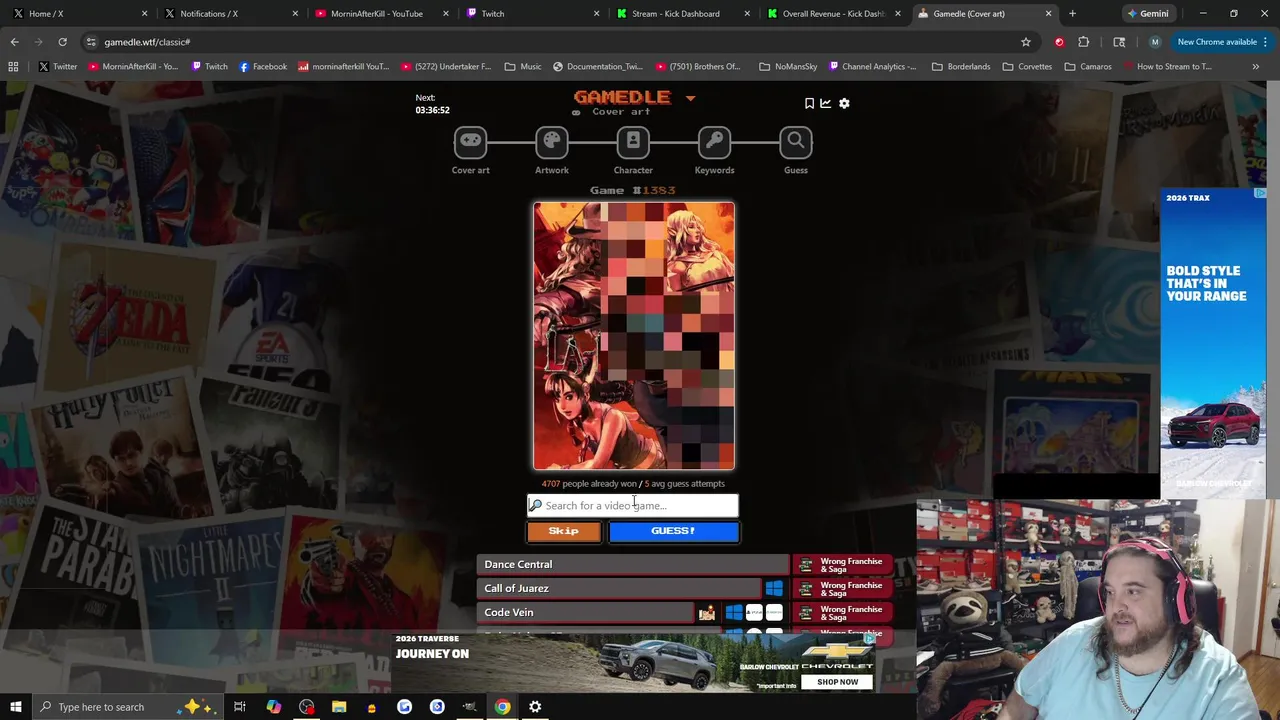
Task: Open the Cover art stage icon
Action: coord(470,142)
